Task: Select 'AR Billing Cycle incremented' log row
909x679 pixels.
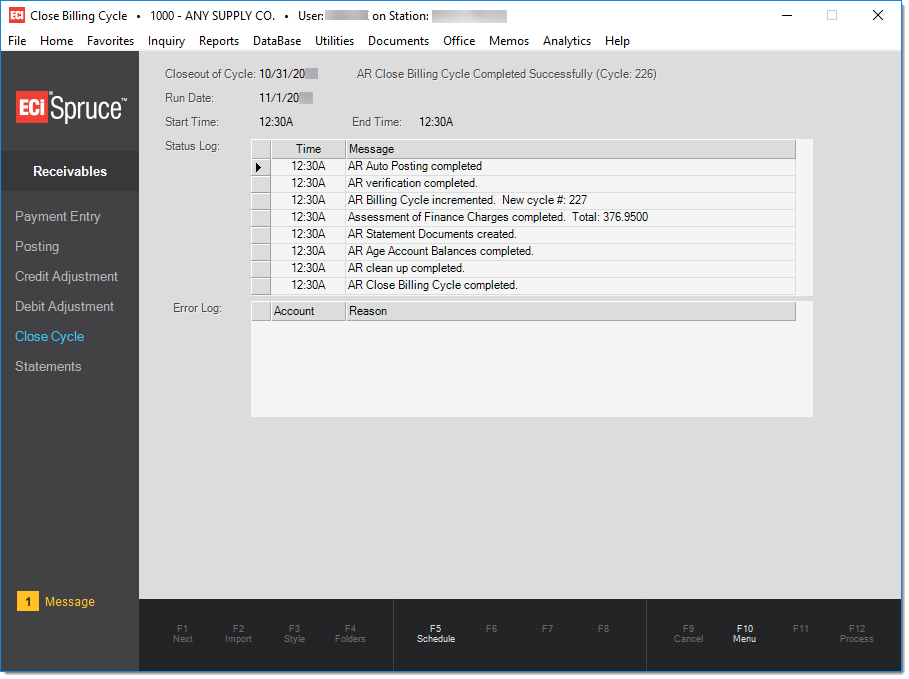Action: pos(523,200)
